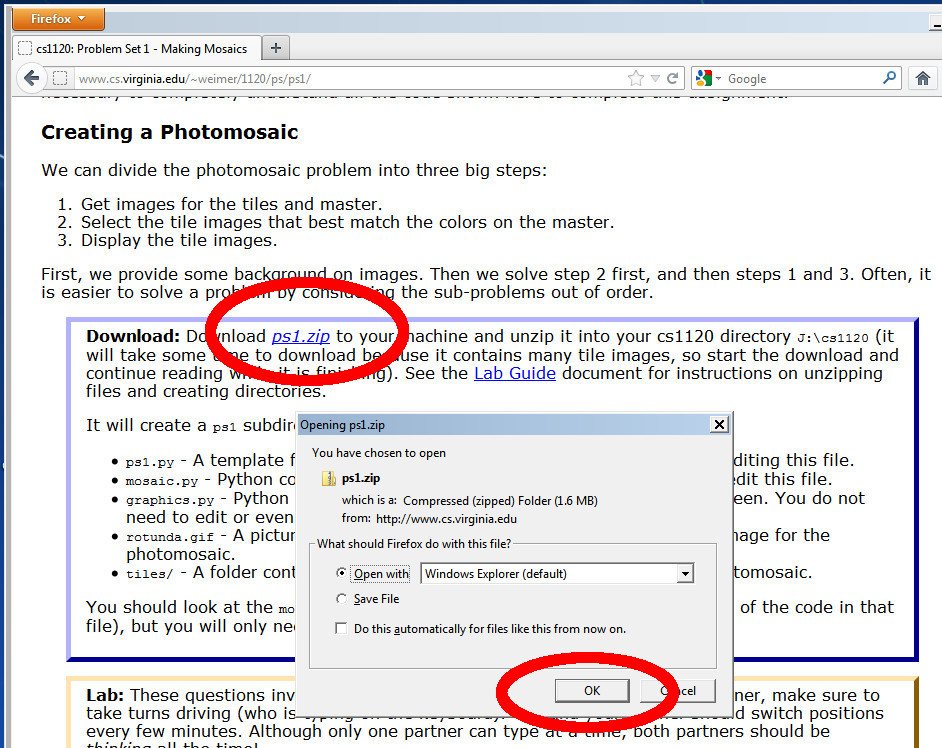942x748 pixels.
Task: Confirm the download with the OK button
Action: pos(592,691)
